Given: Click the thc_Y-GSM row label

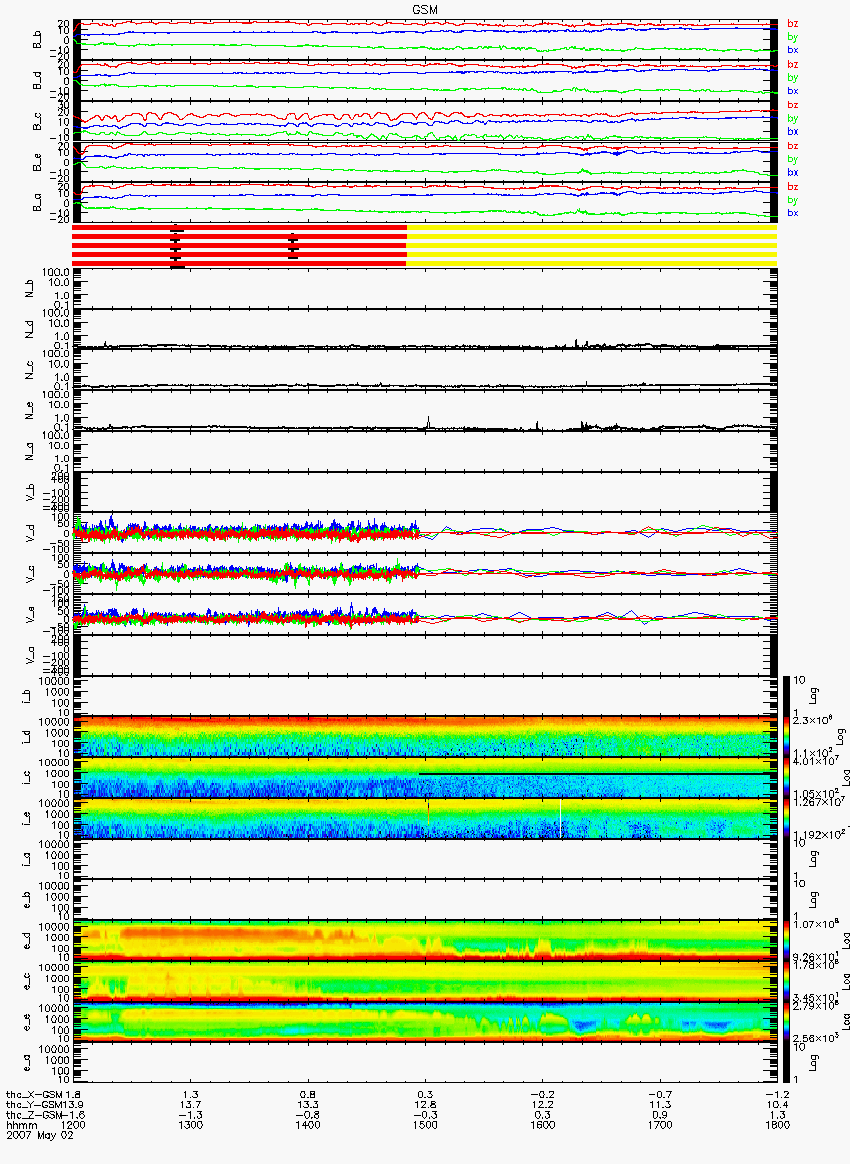Looking at the screenshot, I should click(34, 1105).
